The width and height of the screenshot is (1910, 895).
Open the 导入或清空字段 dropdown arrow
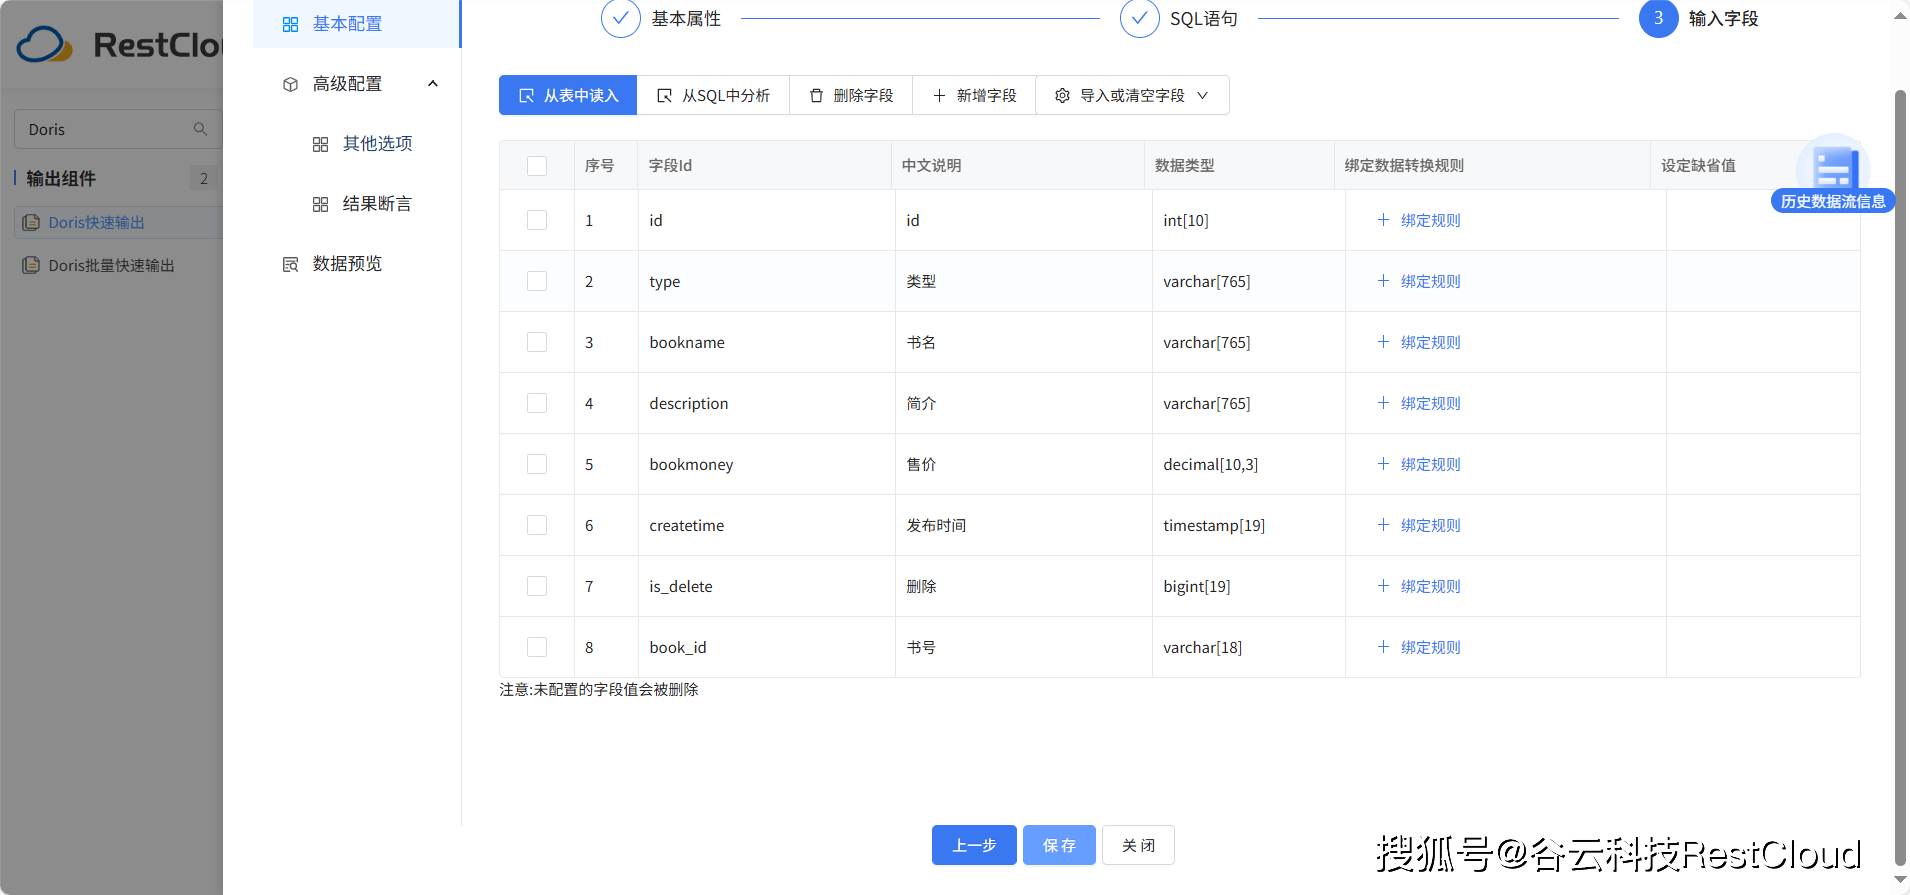[1203, 96]
